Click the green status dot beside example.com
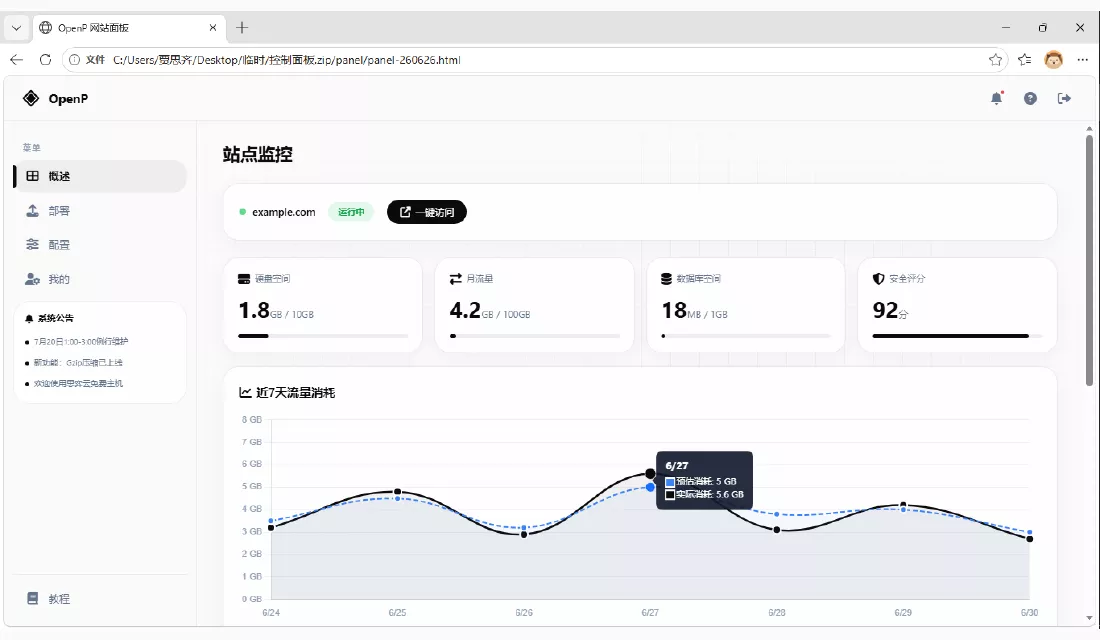The width and height of the screenshot is (1100, 640). (243, 212)
